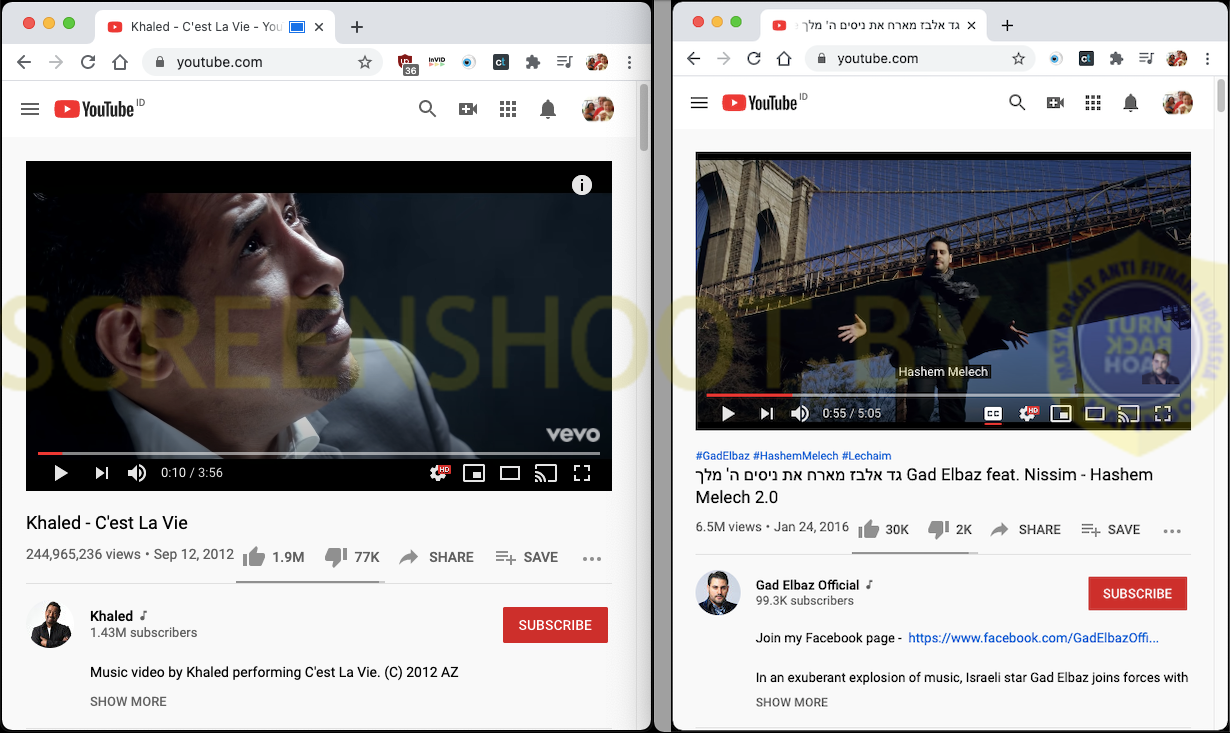Screen dimensions: 1230x733
Task: Skip to next video in Khaled player
Action: click(x=101, y=473)
